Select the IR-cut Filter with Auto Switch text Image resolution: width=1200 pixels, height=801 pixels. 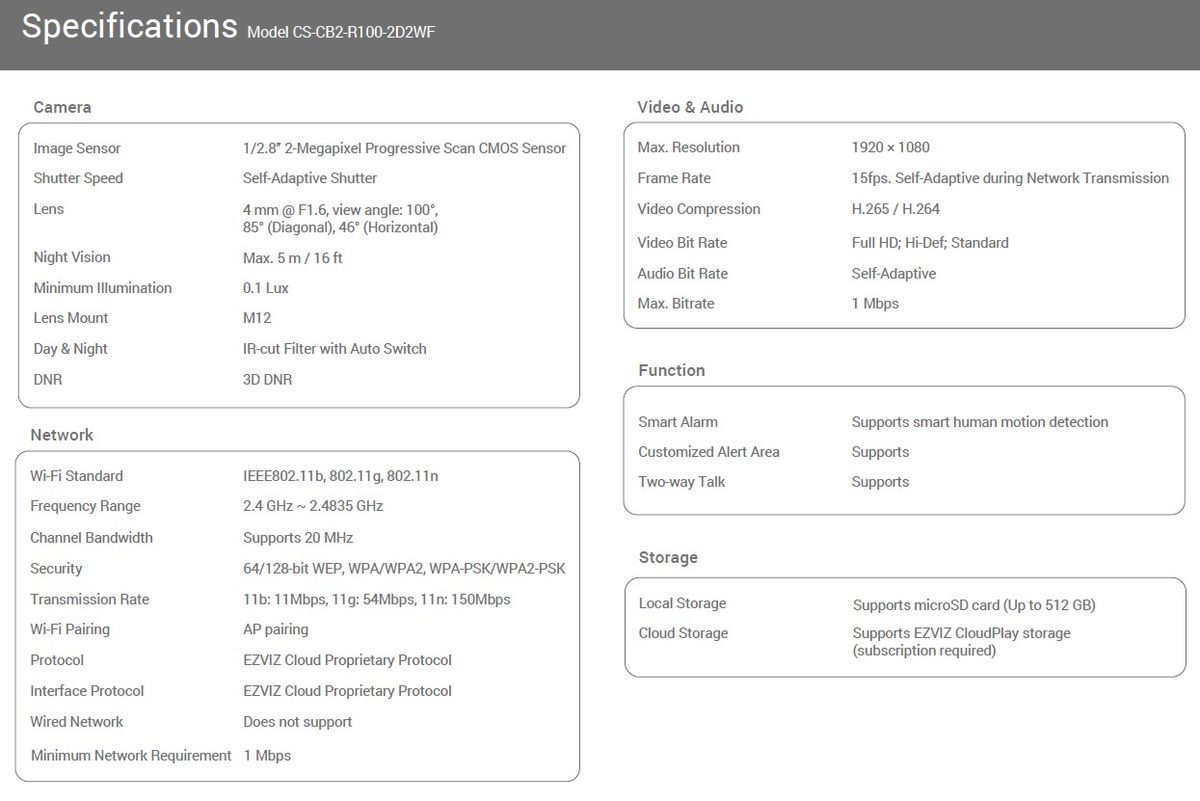(x=334, y=349)
